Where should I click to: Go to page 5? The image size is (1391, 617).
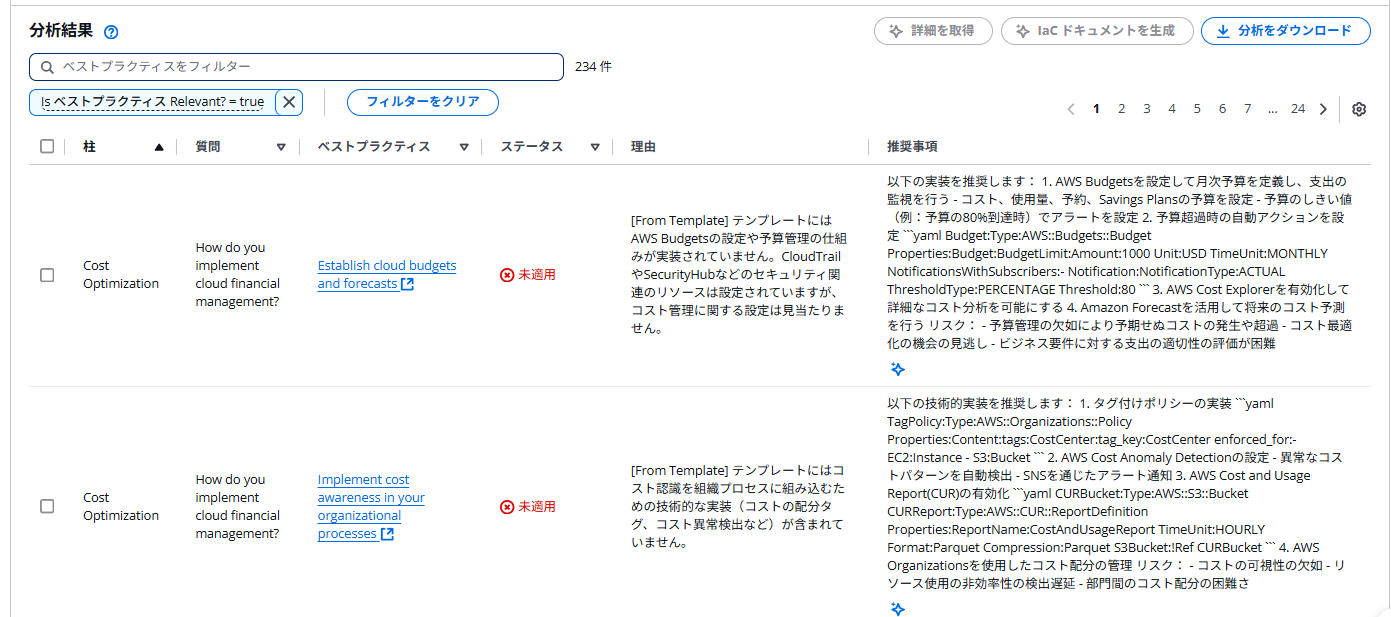tap(1197, 109)
